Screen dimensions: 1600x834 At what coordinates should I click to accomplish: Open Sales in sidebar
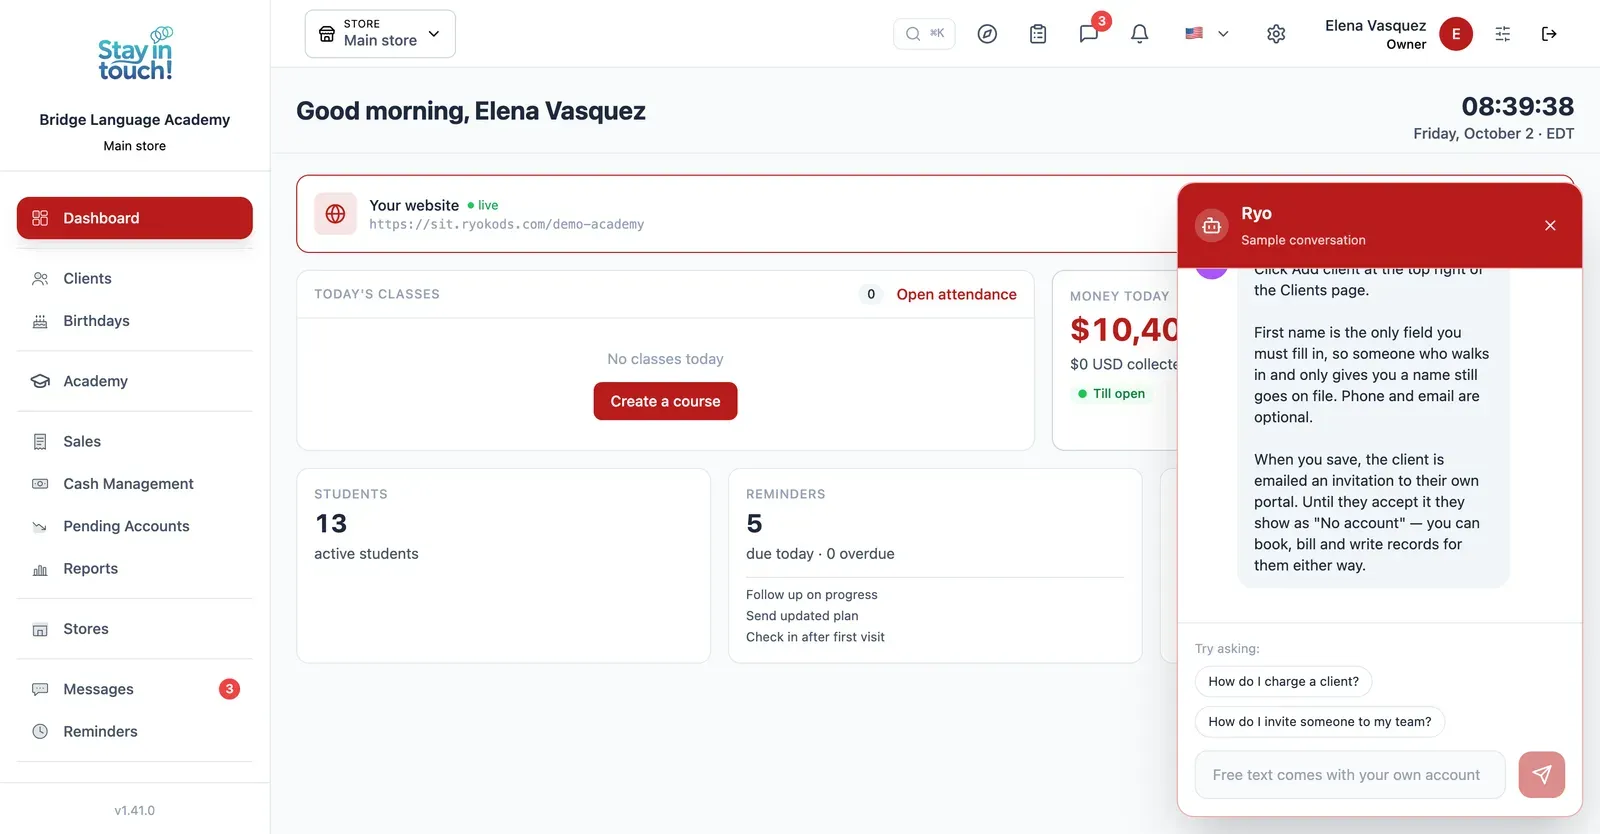(x=135, y=441)
